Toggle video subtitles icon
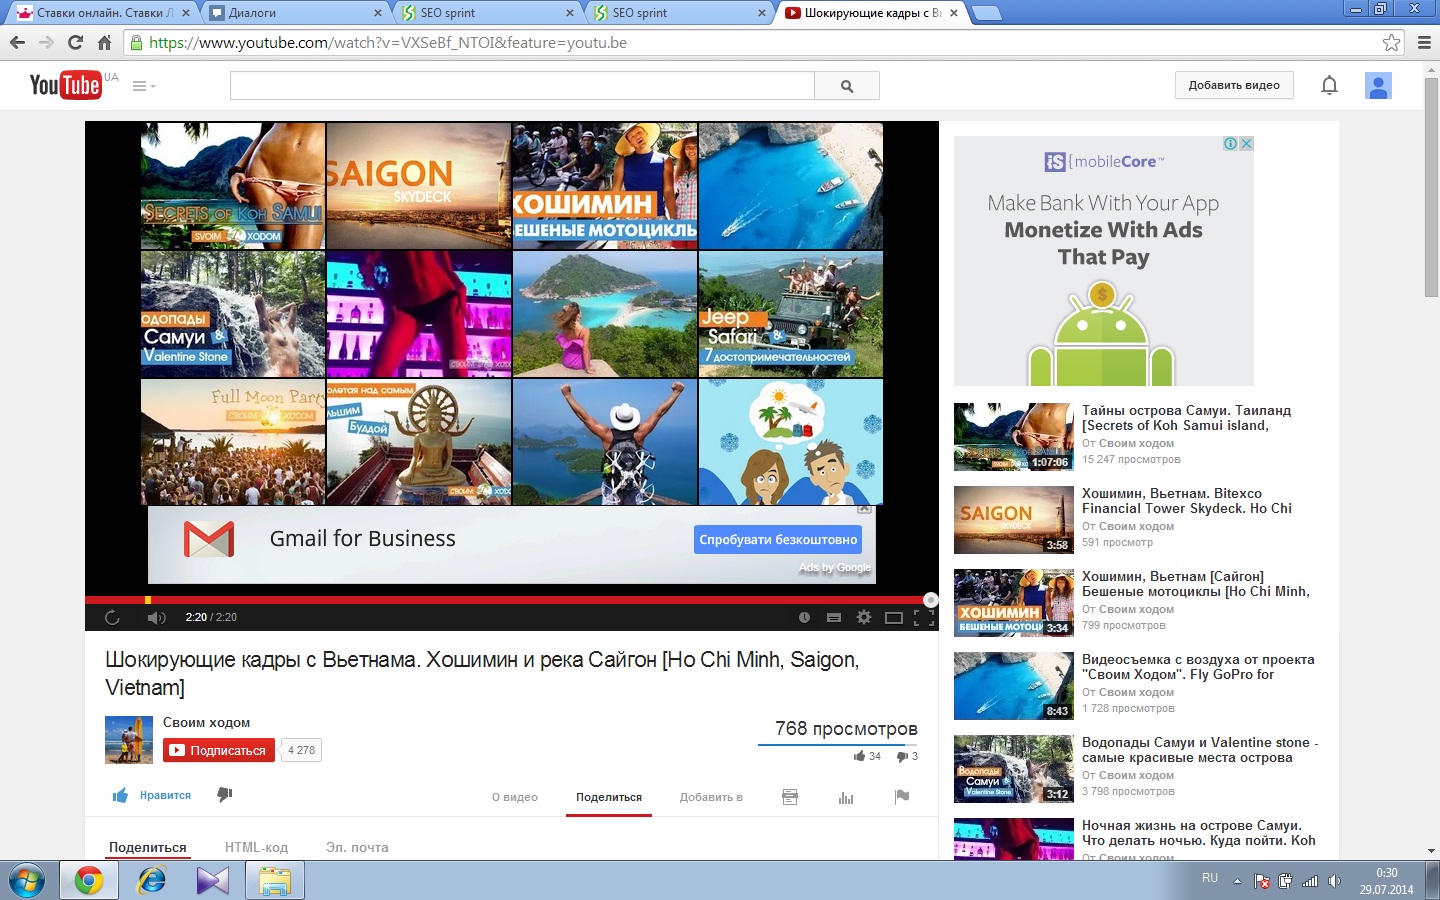This screenshot has width=1440, height=900. coord(834,618)
